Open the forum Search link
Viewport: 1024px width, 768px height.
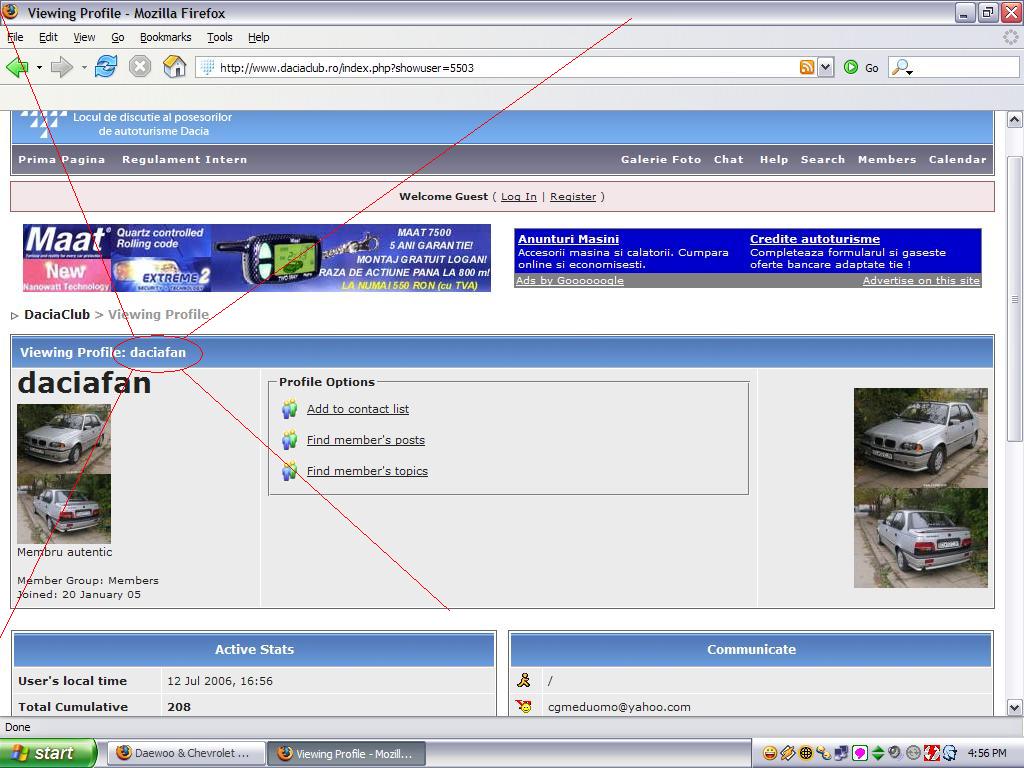pos(823,159)
